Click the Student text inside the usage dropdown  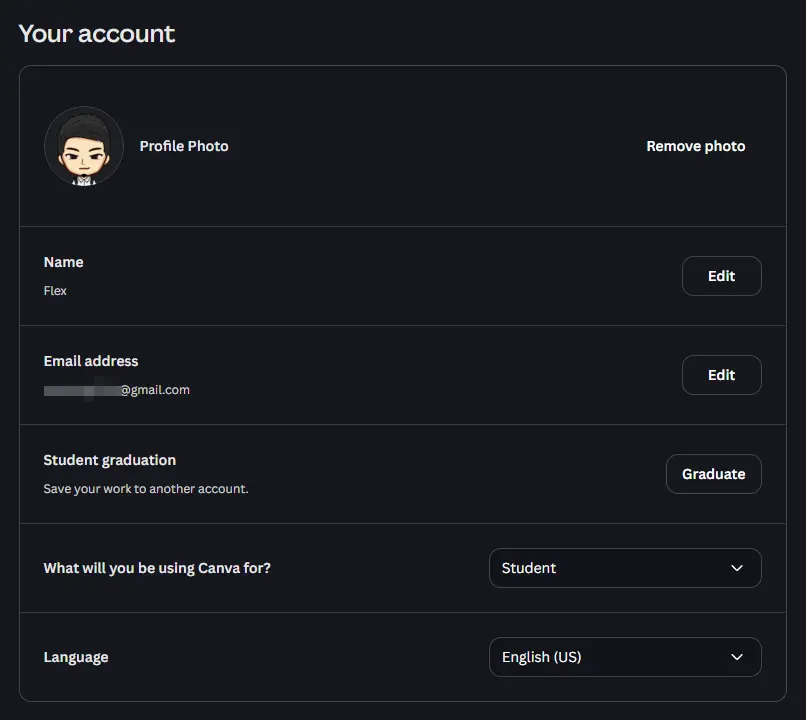click(x=529, y=568)
